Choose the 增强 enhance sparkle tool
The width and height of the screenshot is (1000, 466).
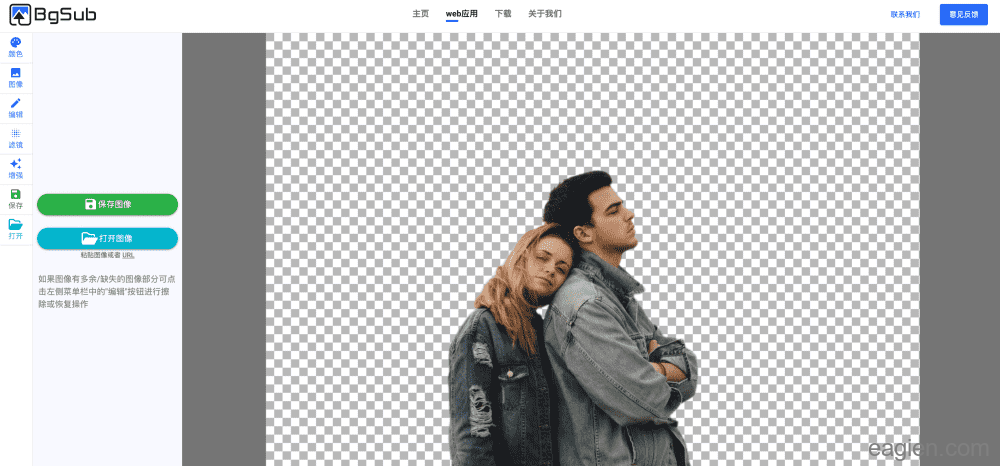15,168
